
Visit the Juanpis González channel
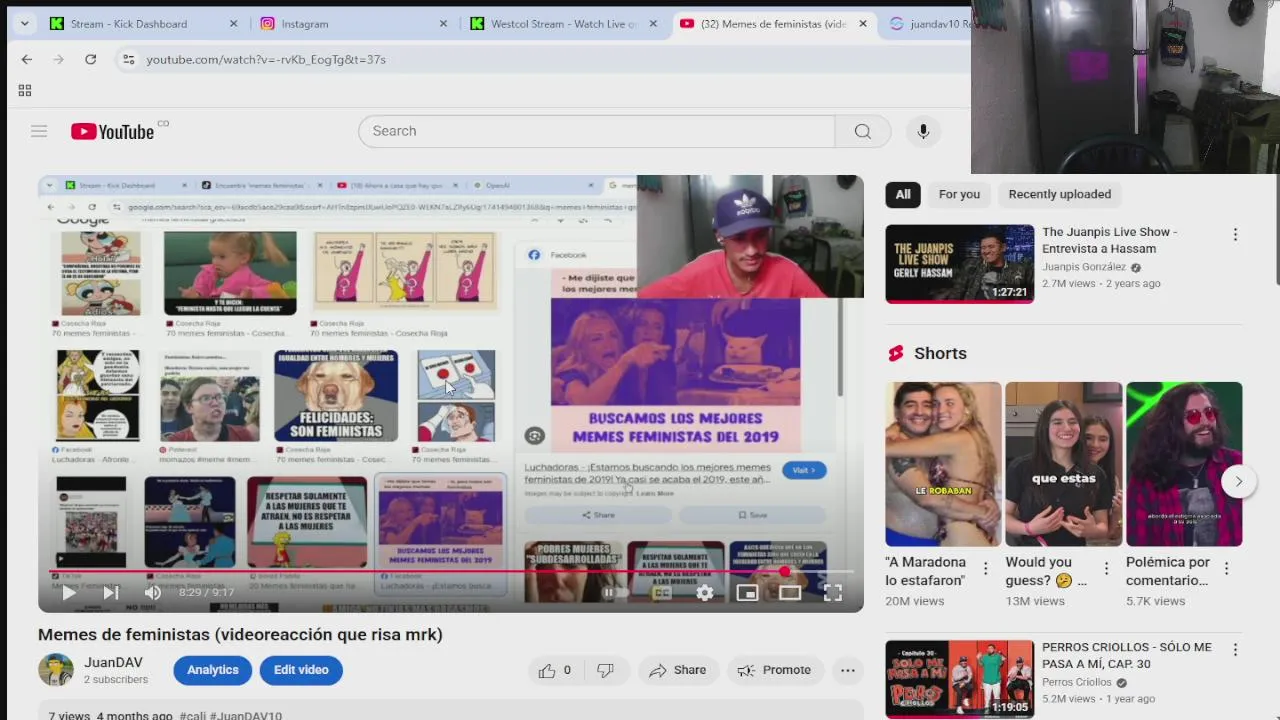(x=1084, y=267)
